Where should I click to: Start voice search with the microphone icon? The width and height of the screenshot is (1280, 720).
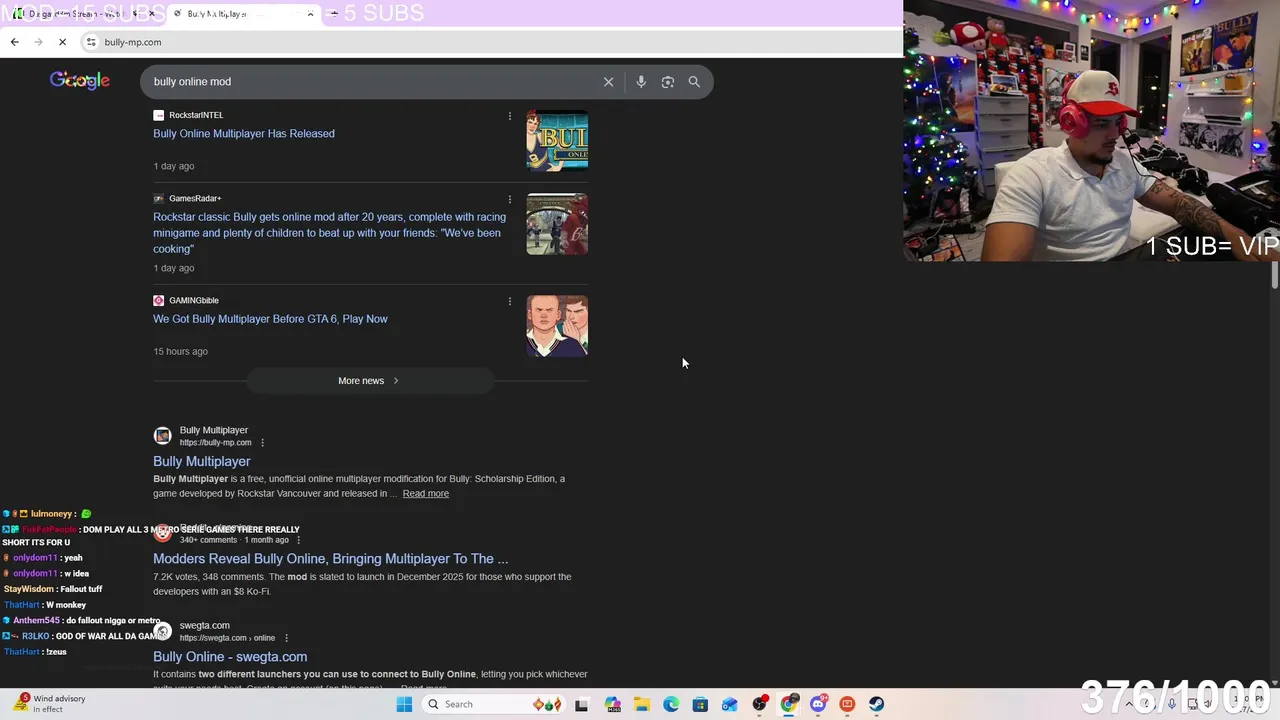tap(641, 82)
